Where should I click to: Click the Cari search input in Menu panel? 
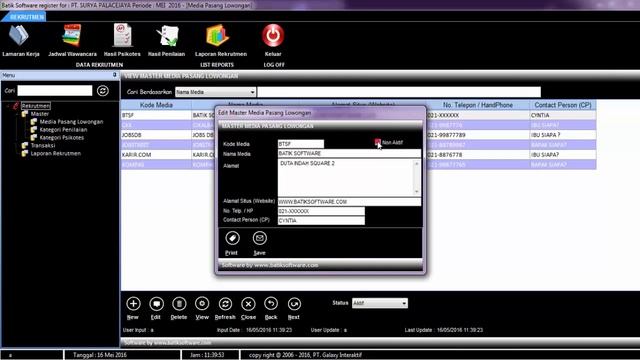(55, 91)
